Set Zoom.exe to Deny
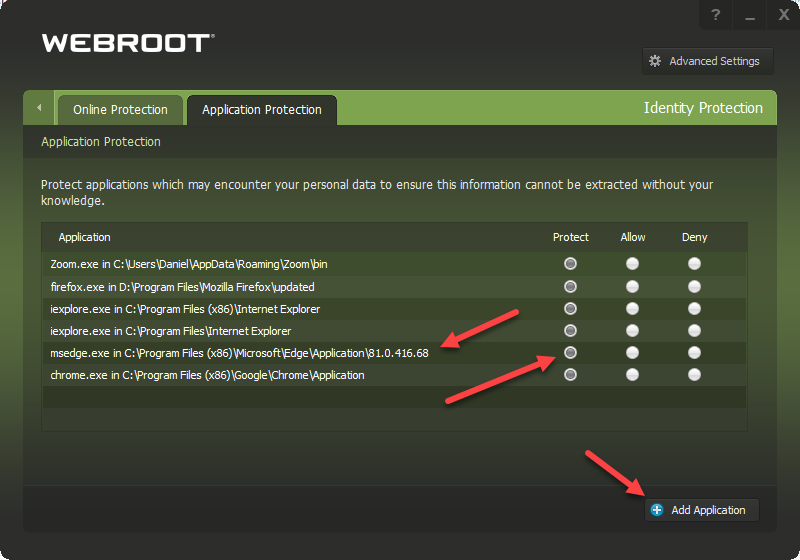Image resolution: width=800 pixels, height=560 pixels. (694, 264)
